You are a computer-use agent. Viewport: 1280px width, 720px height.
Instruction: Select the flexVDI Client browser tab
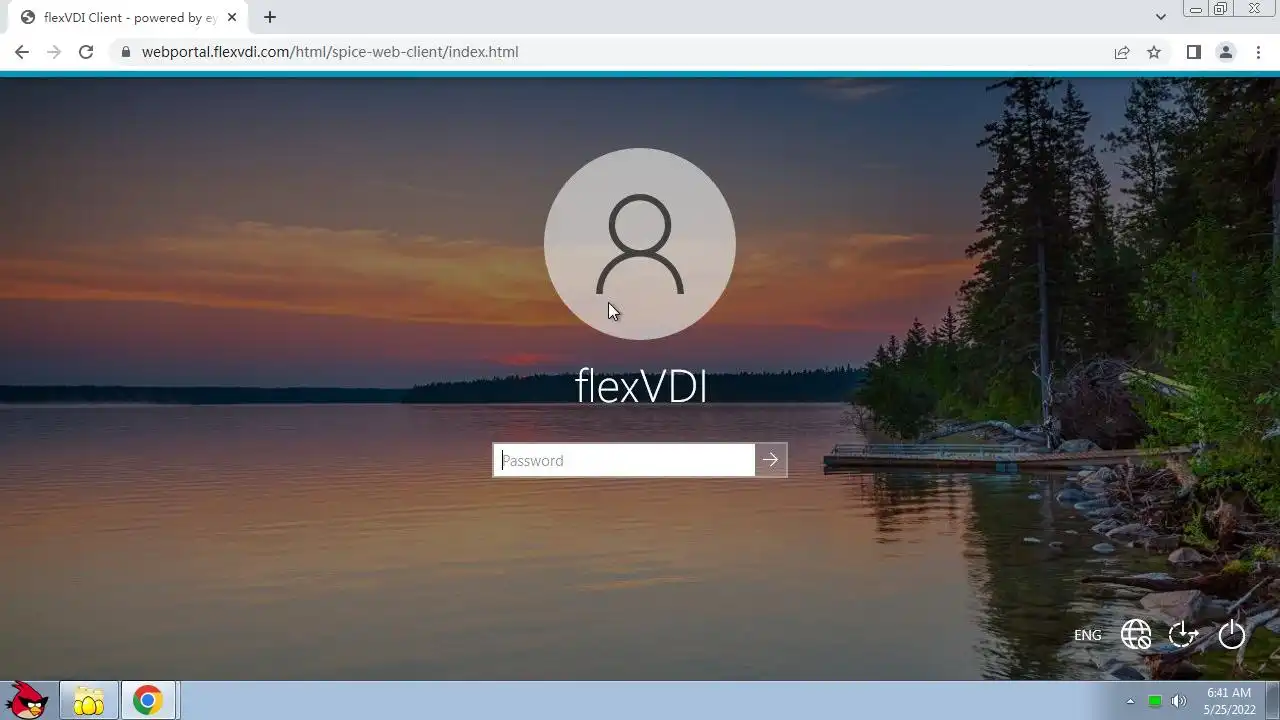127,17
